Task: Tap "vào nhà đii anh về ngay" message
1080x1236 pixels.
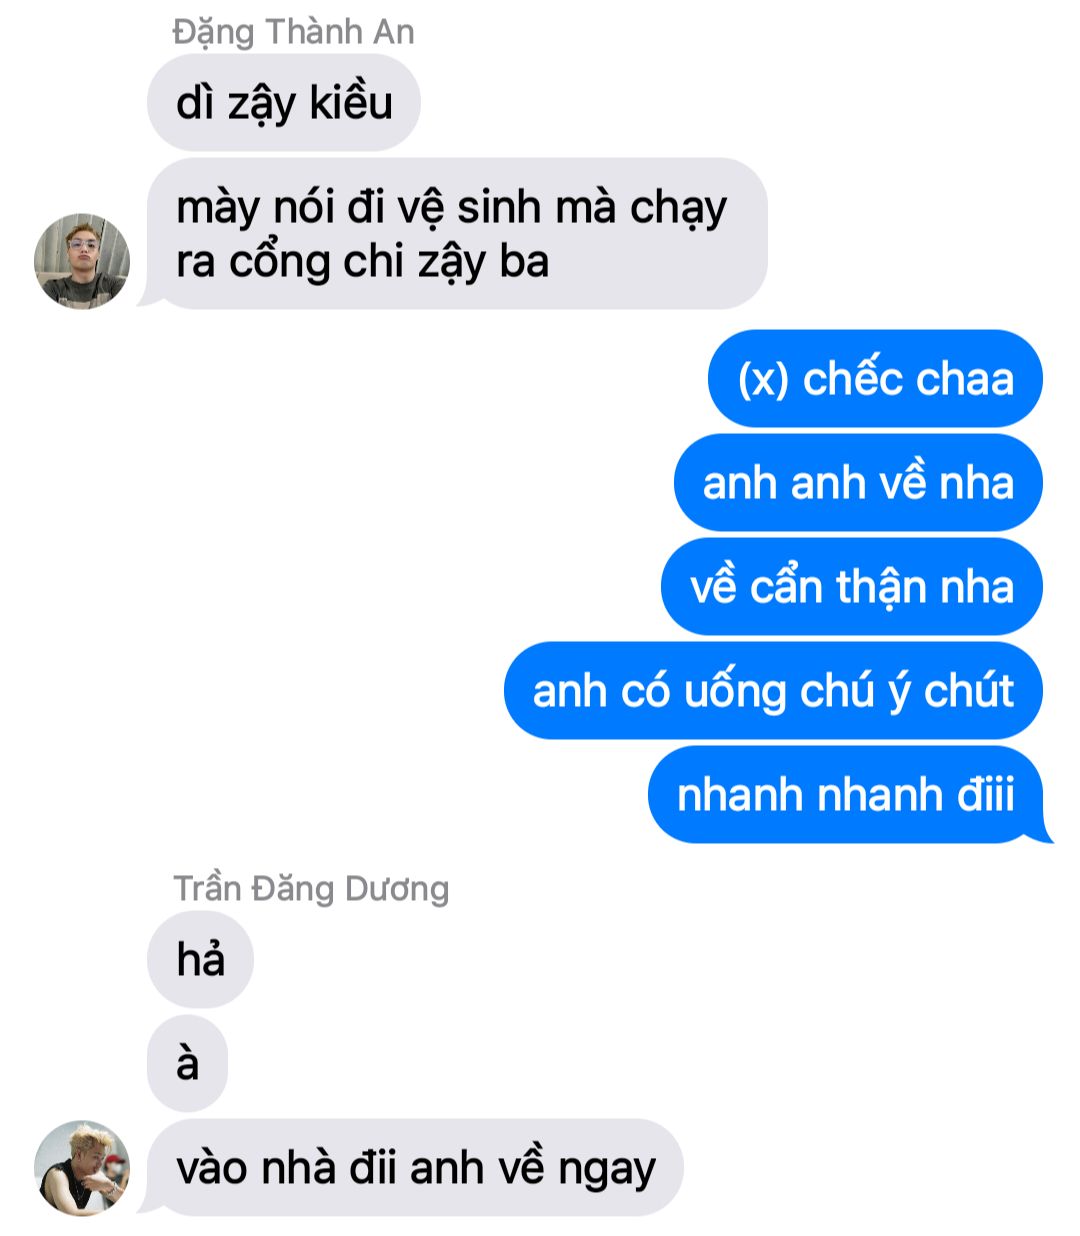Action: point(415,1167)
